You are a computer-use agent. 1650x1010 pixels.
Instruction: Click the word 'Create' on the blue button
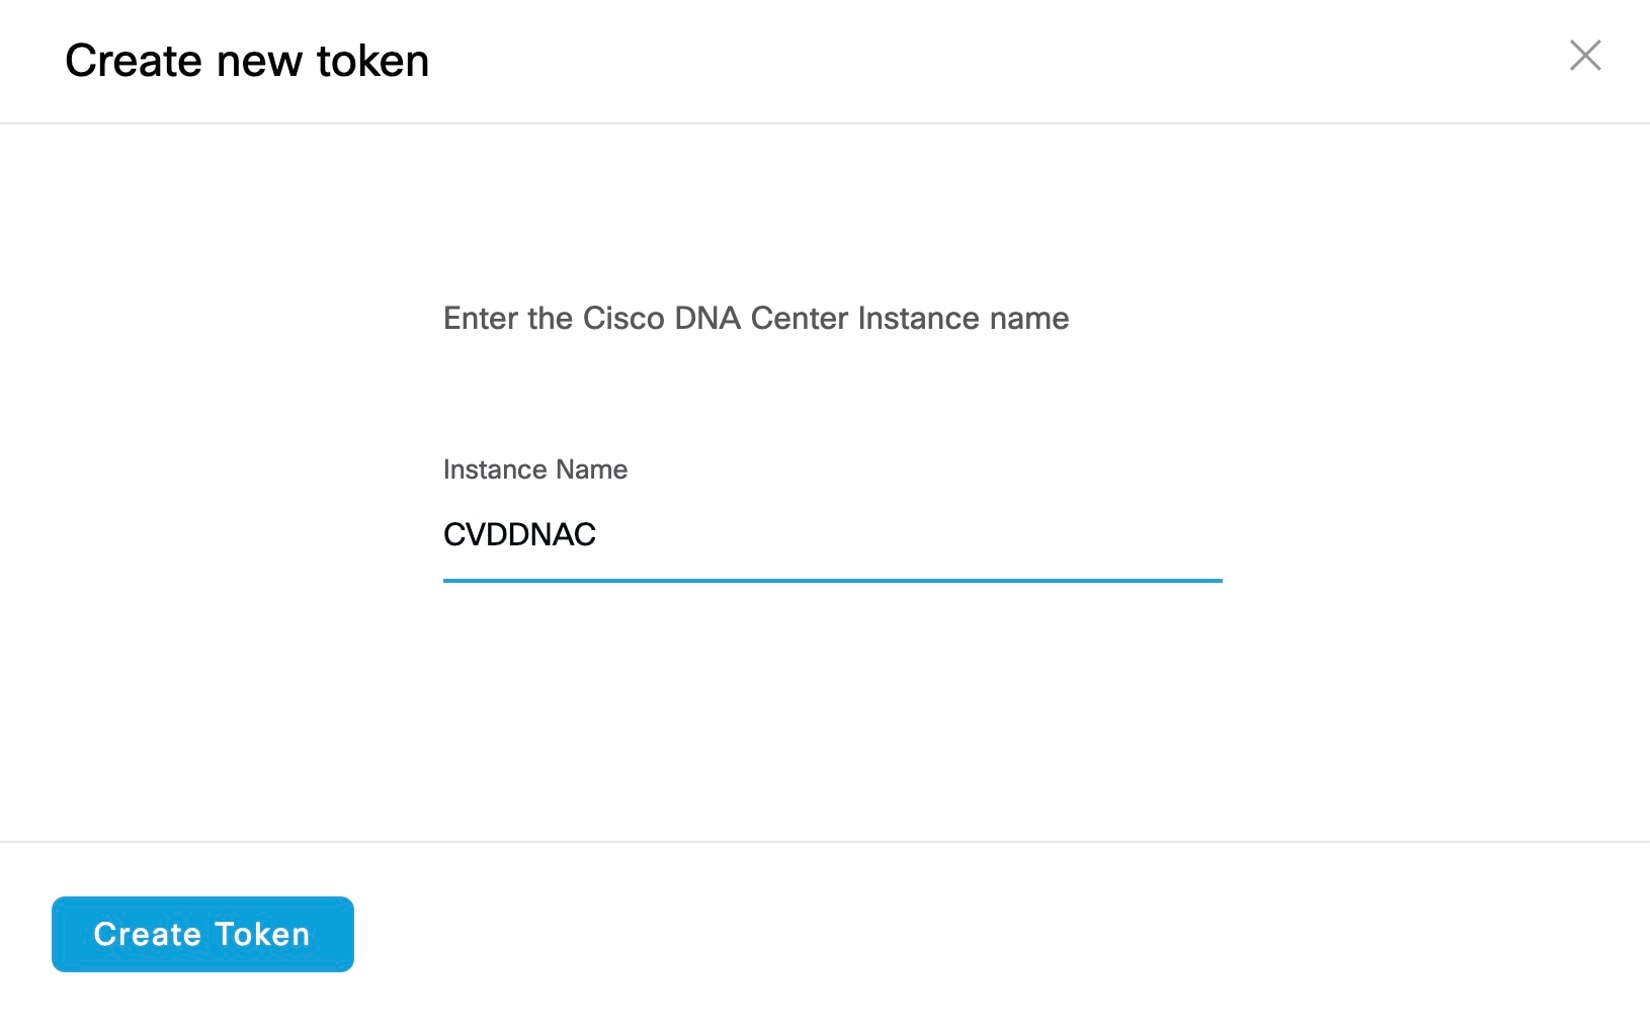[x=148, y=934]
